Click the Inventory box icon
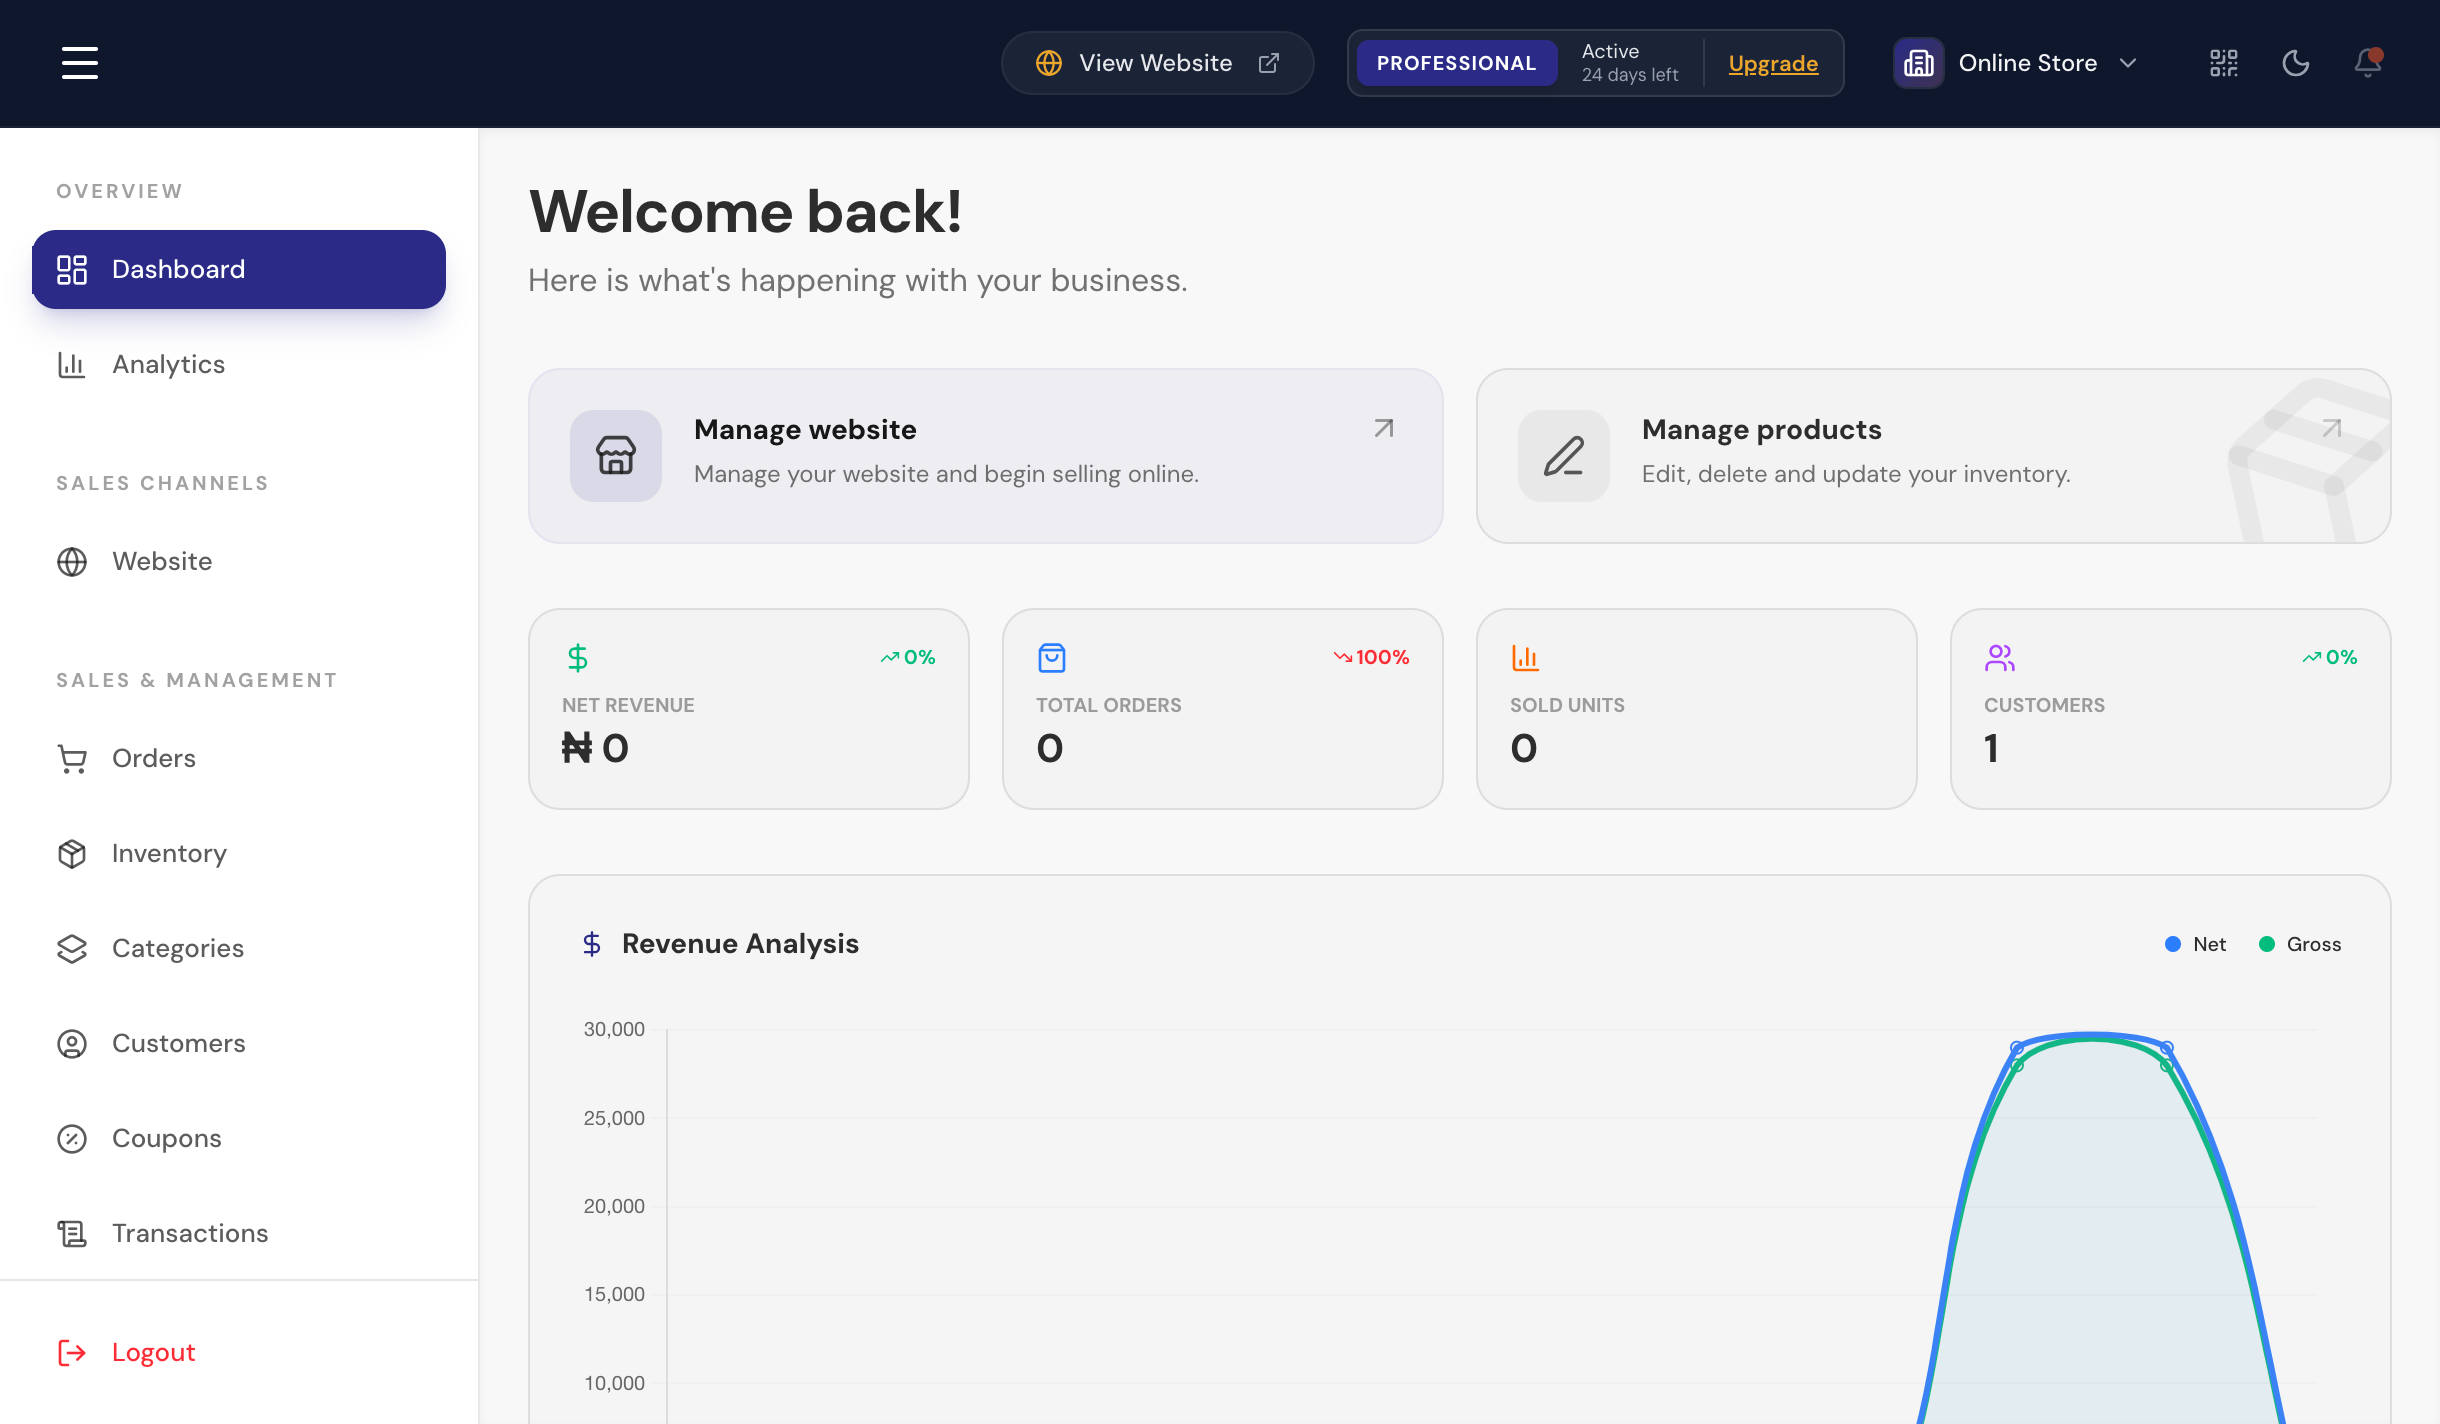Viewport: 2440px width, 1424px height. (72, 853)
